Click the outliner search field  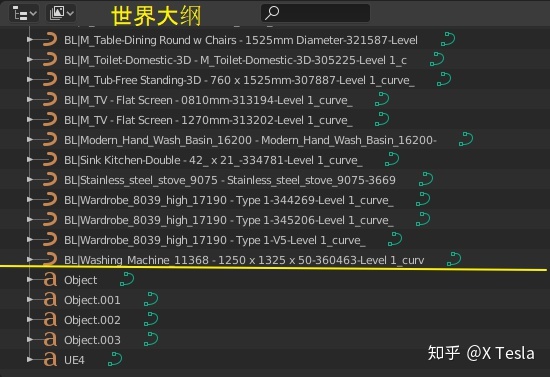point(315,13)
